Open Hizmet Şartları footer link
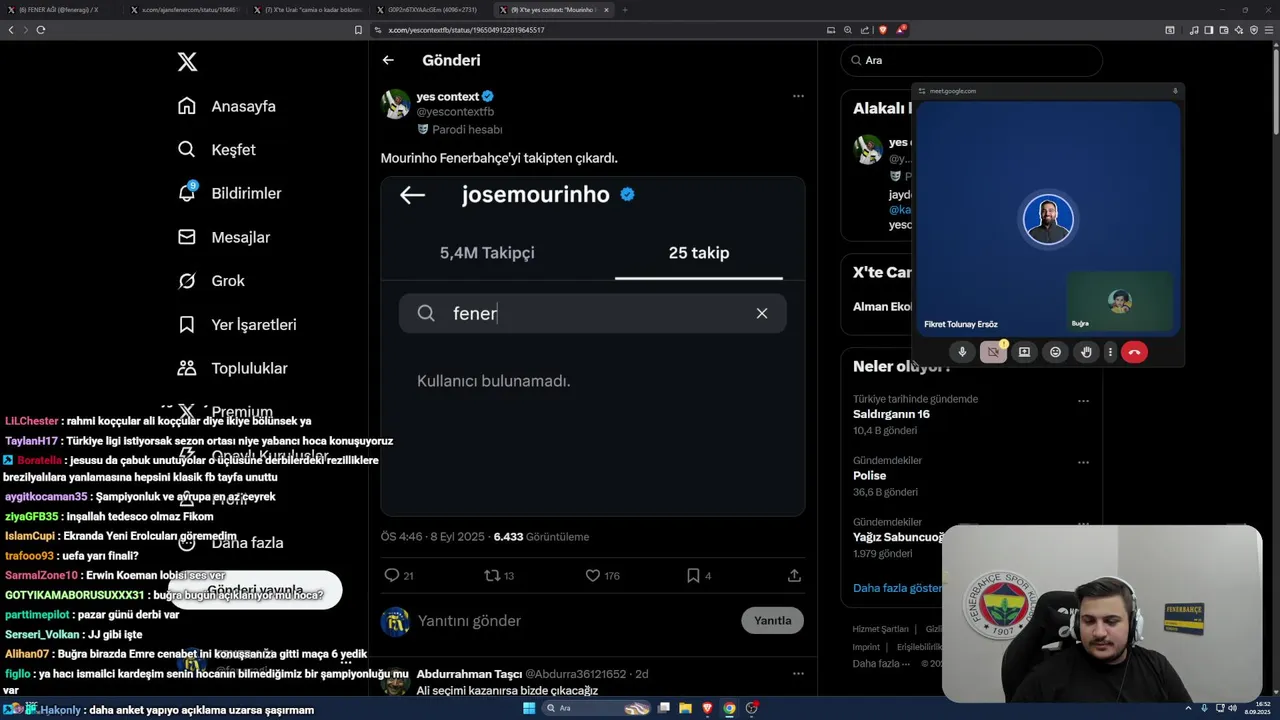Image resolution: width=1280 pixels, height=720 pixels. (880, 629)
